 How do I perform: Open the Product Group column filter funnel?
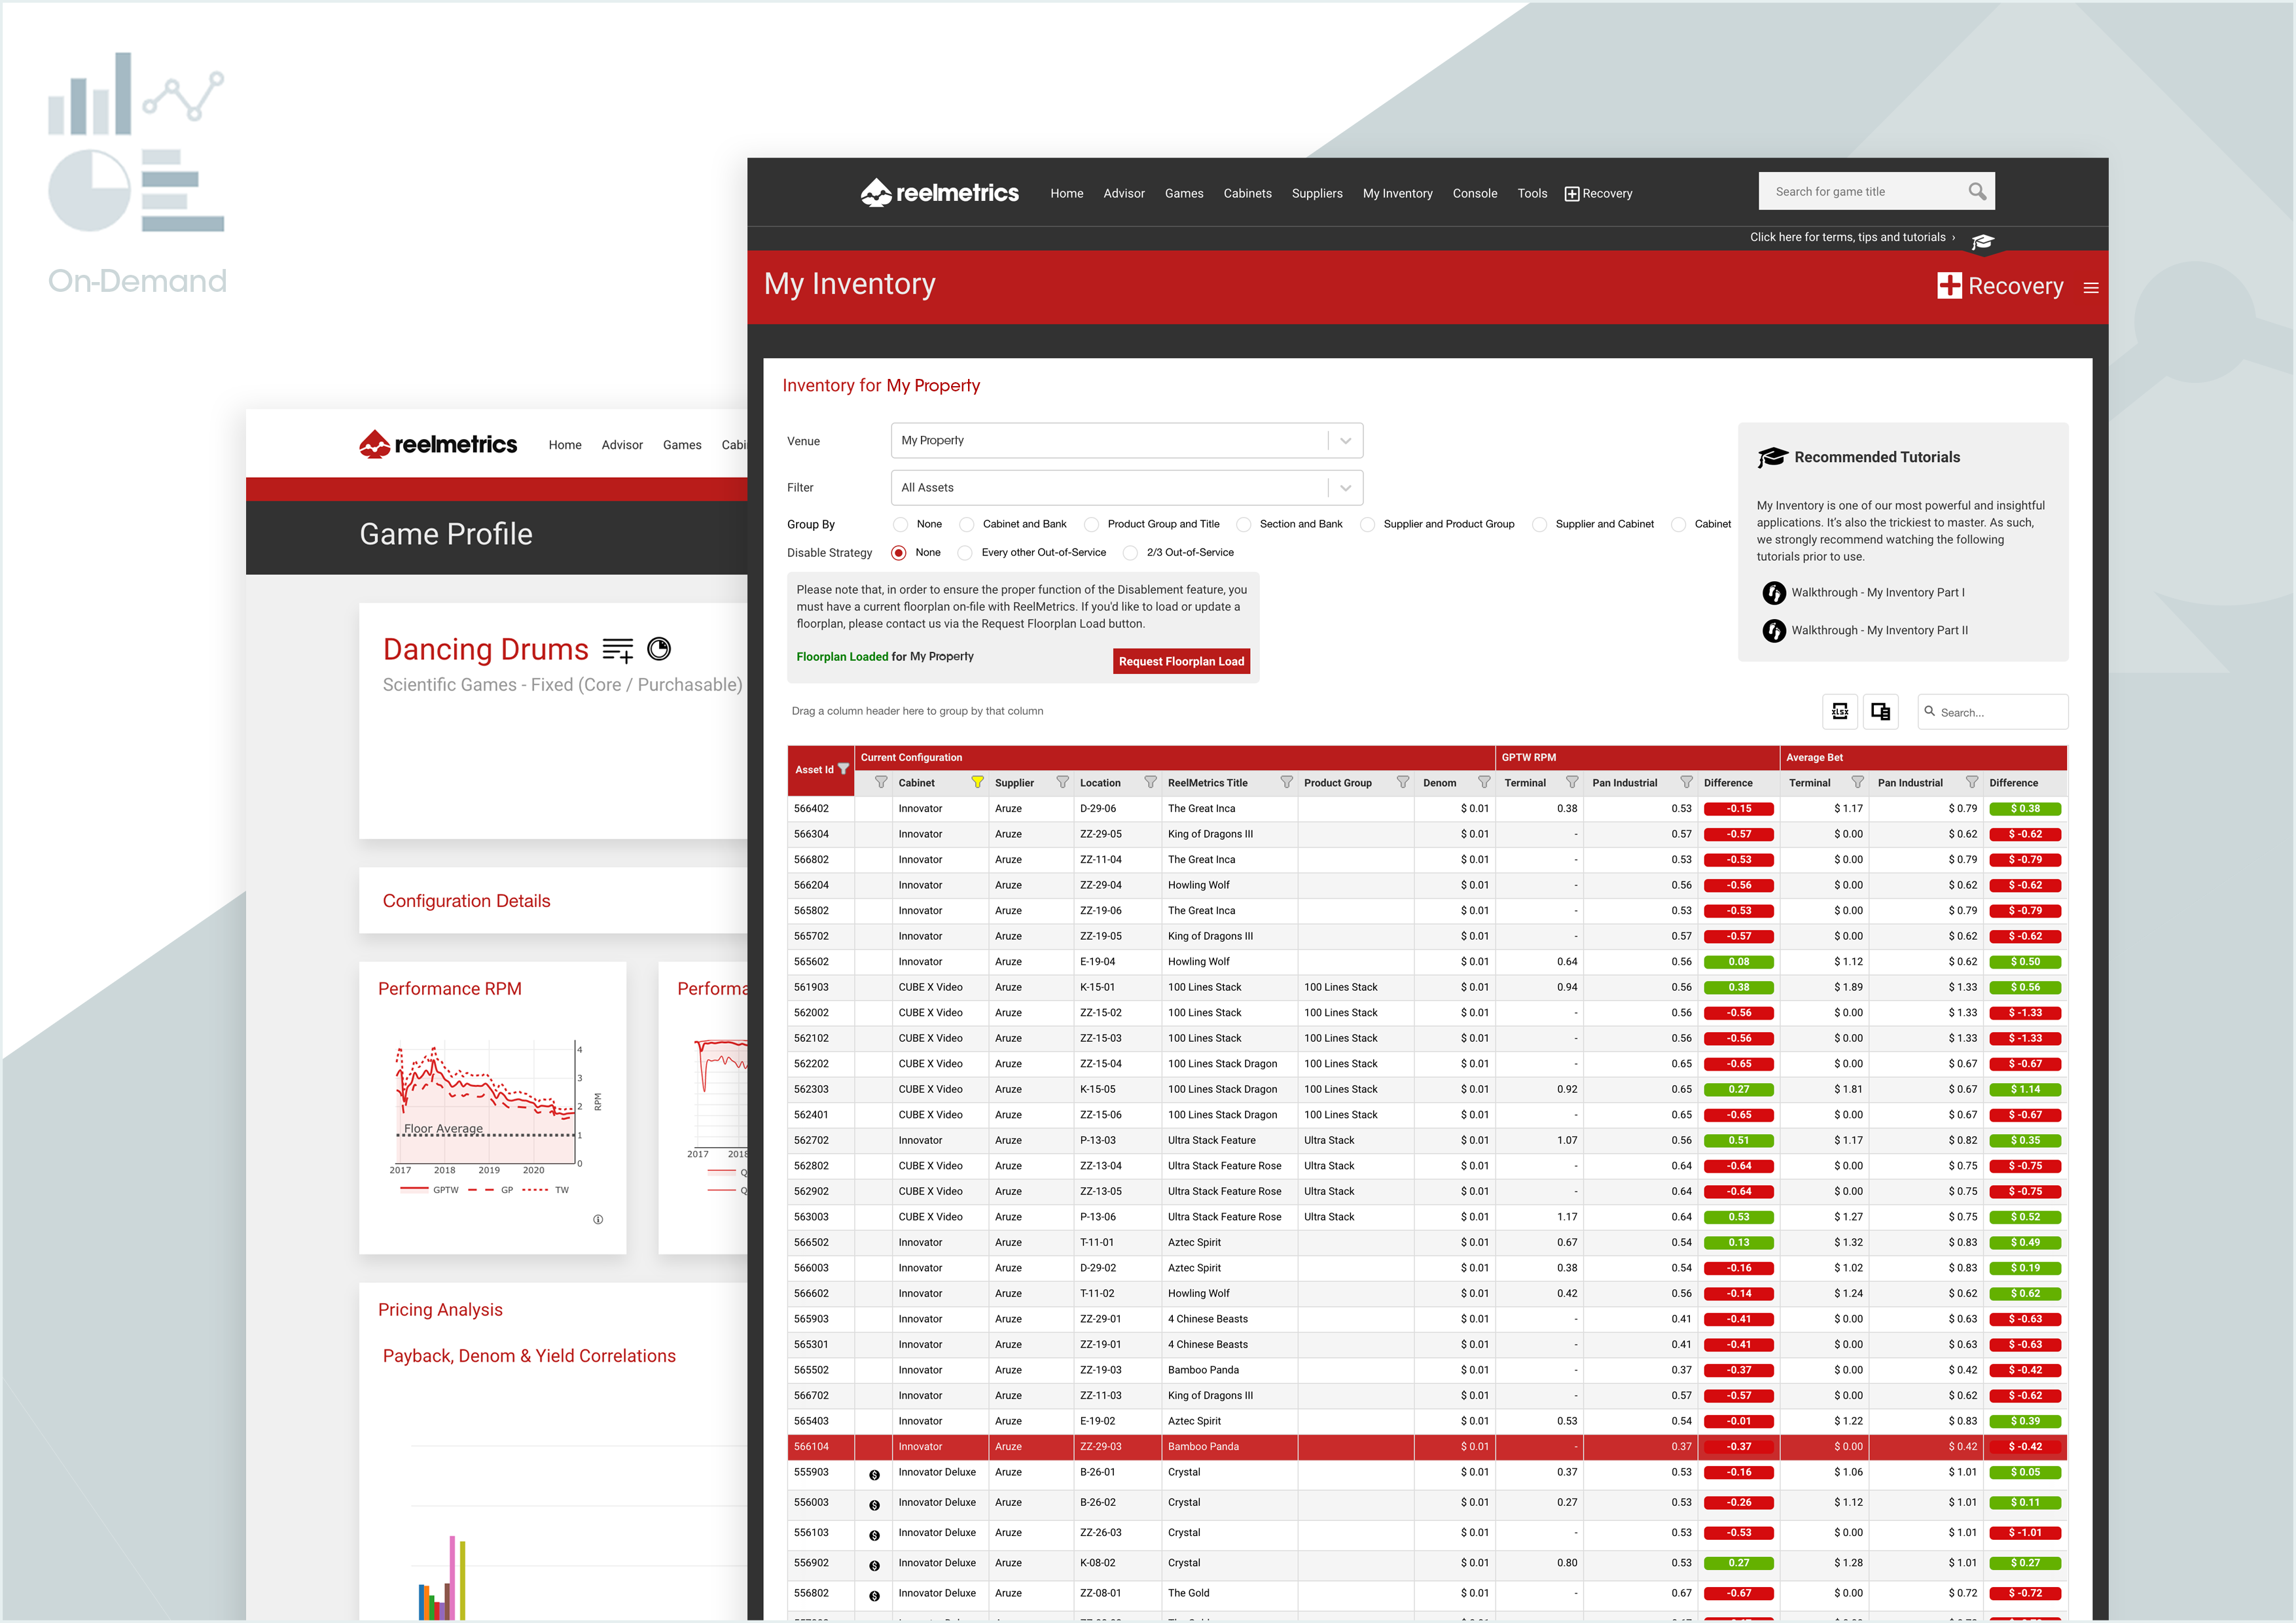point(1402,782)
